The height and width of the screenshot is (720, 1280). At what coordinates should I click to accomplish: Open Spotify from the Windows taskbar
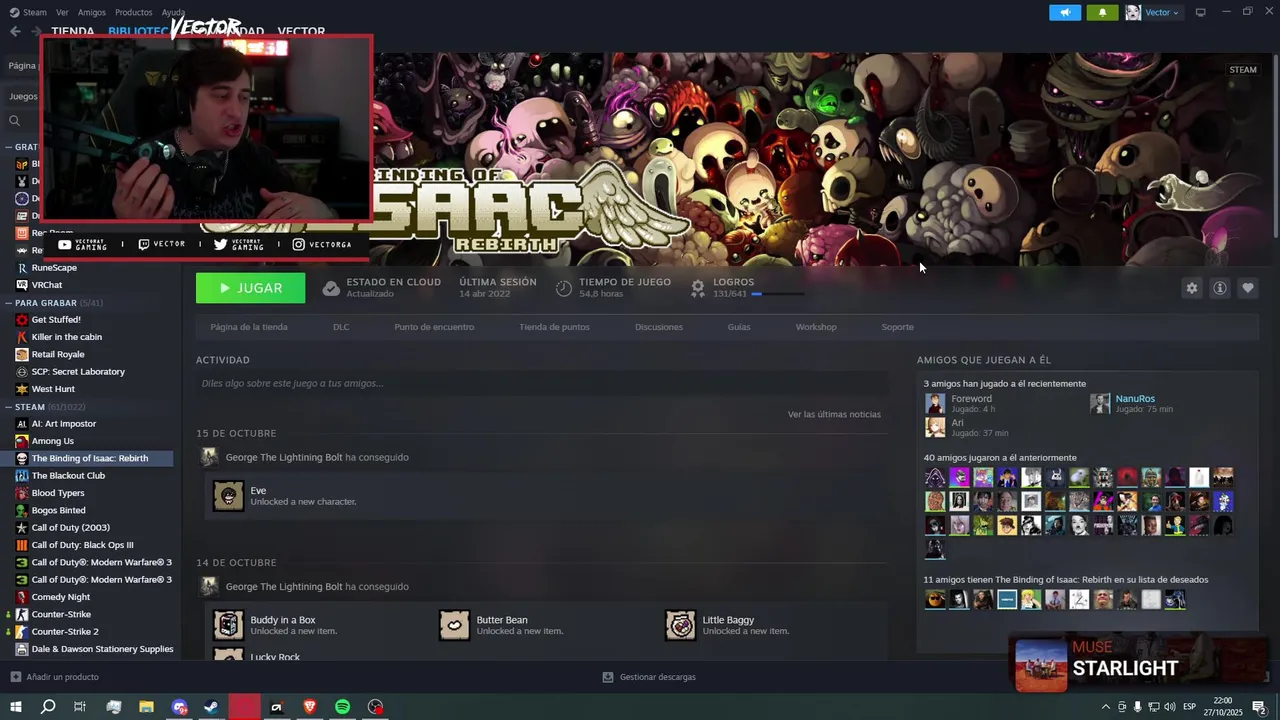pos(342,707)
